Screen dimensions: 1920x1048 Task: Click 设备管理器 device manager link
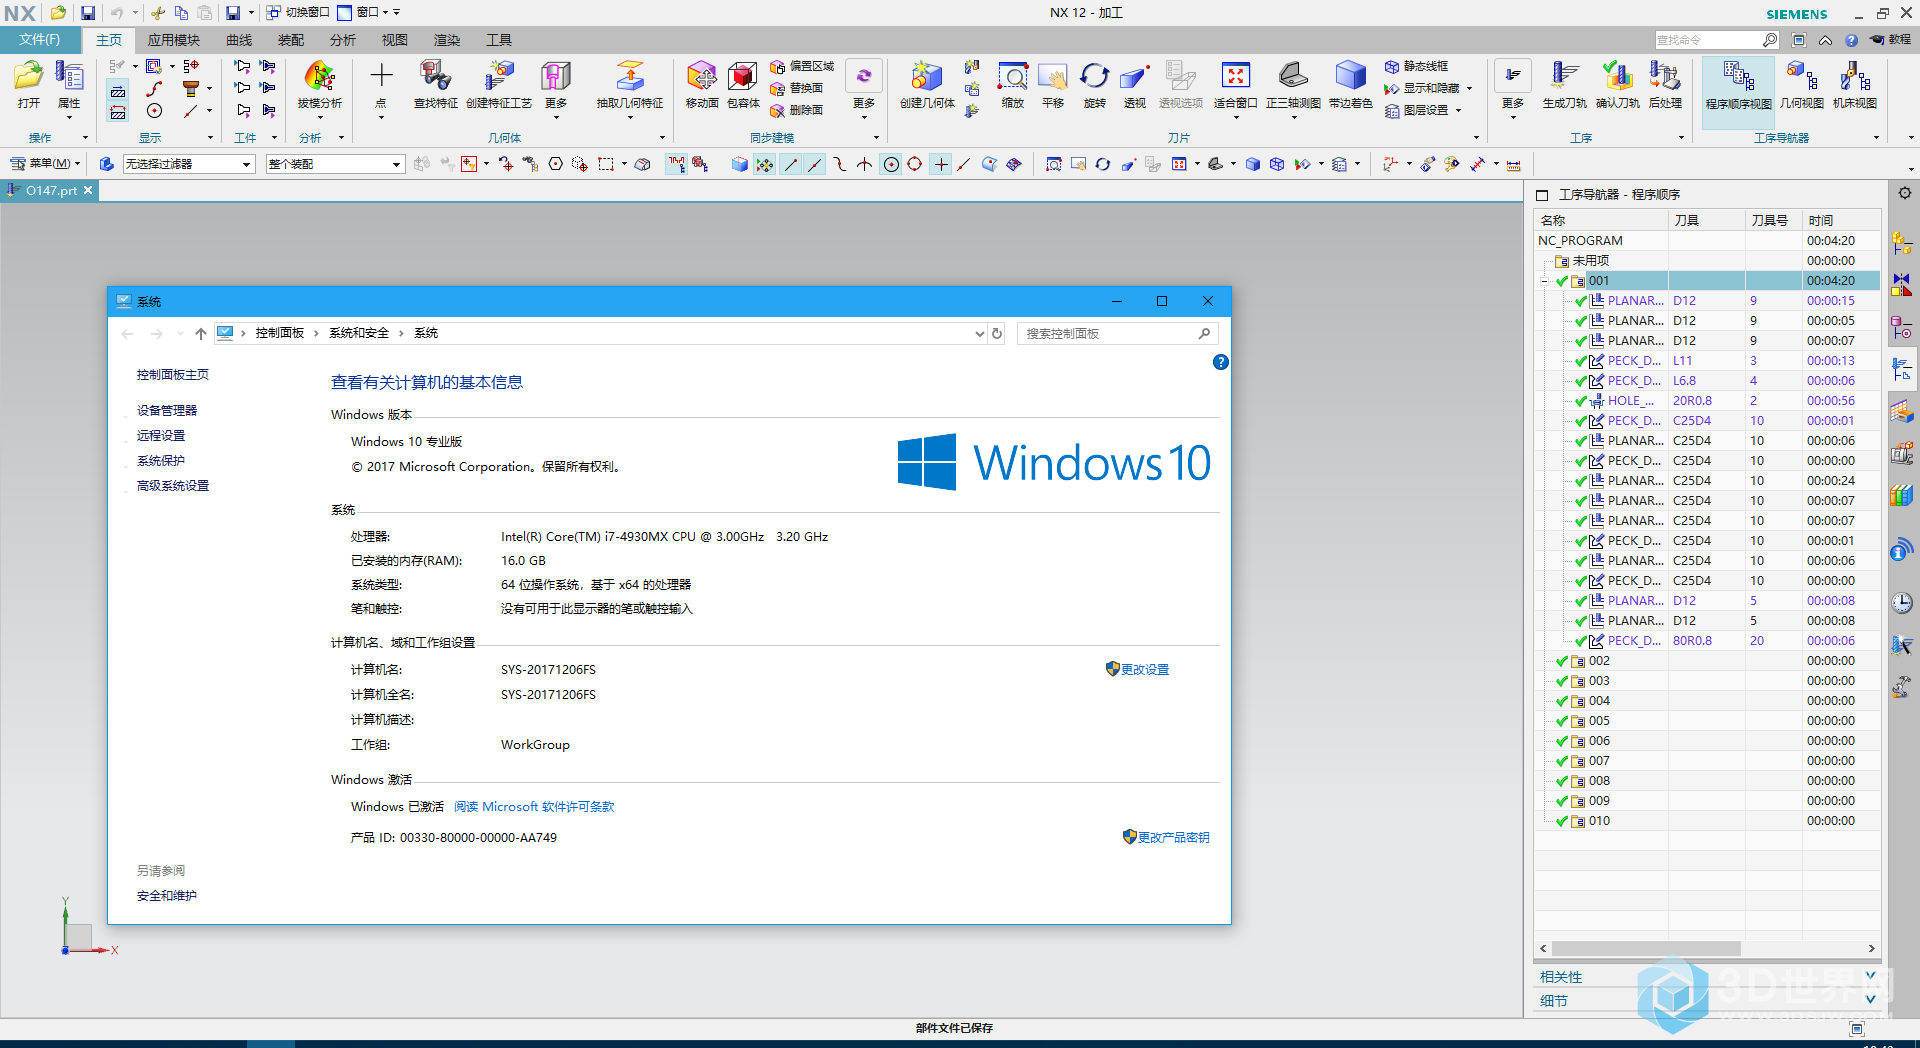(x=167, y=411)
